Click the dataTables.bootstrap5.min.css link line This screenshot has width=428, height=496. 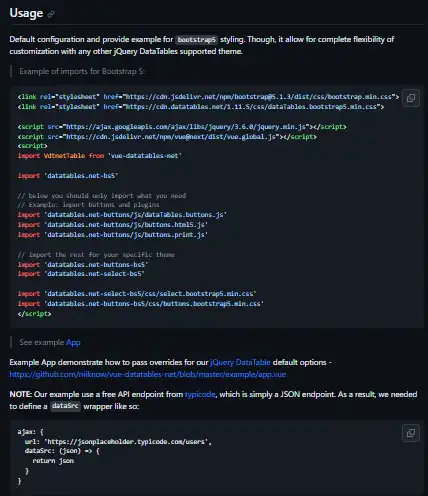[201, 107]
